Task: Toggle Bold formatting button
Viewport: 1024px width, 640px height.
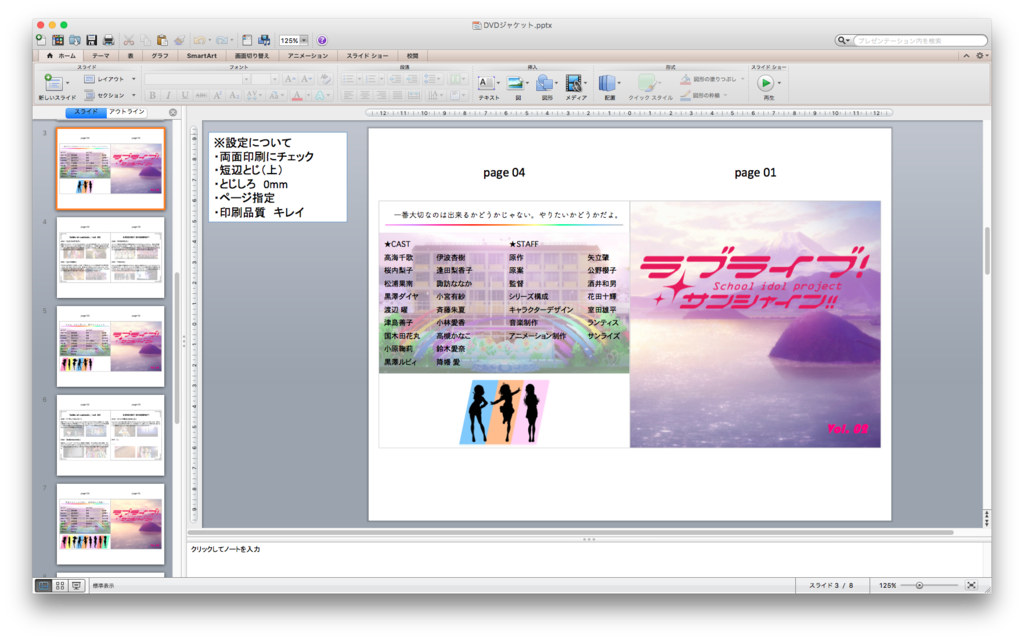Action: [152, 95]
